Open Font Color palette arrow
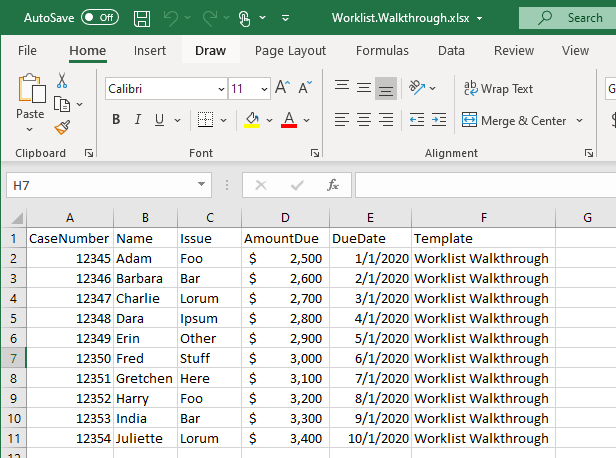Viewport: 616px width, 458px height. click(306, 120)
